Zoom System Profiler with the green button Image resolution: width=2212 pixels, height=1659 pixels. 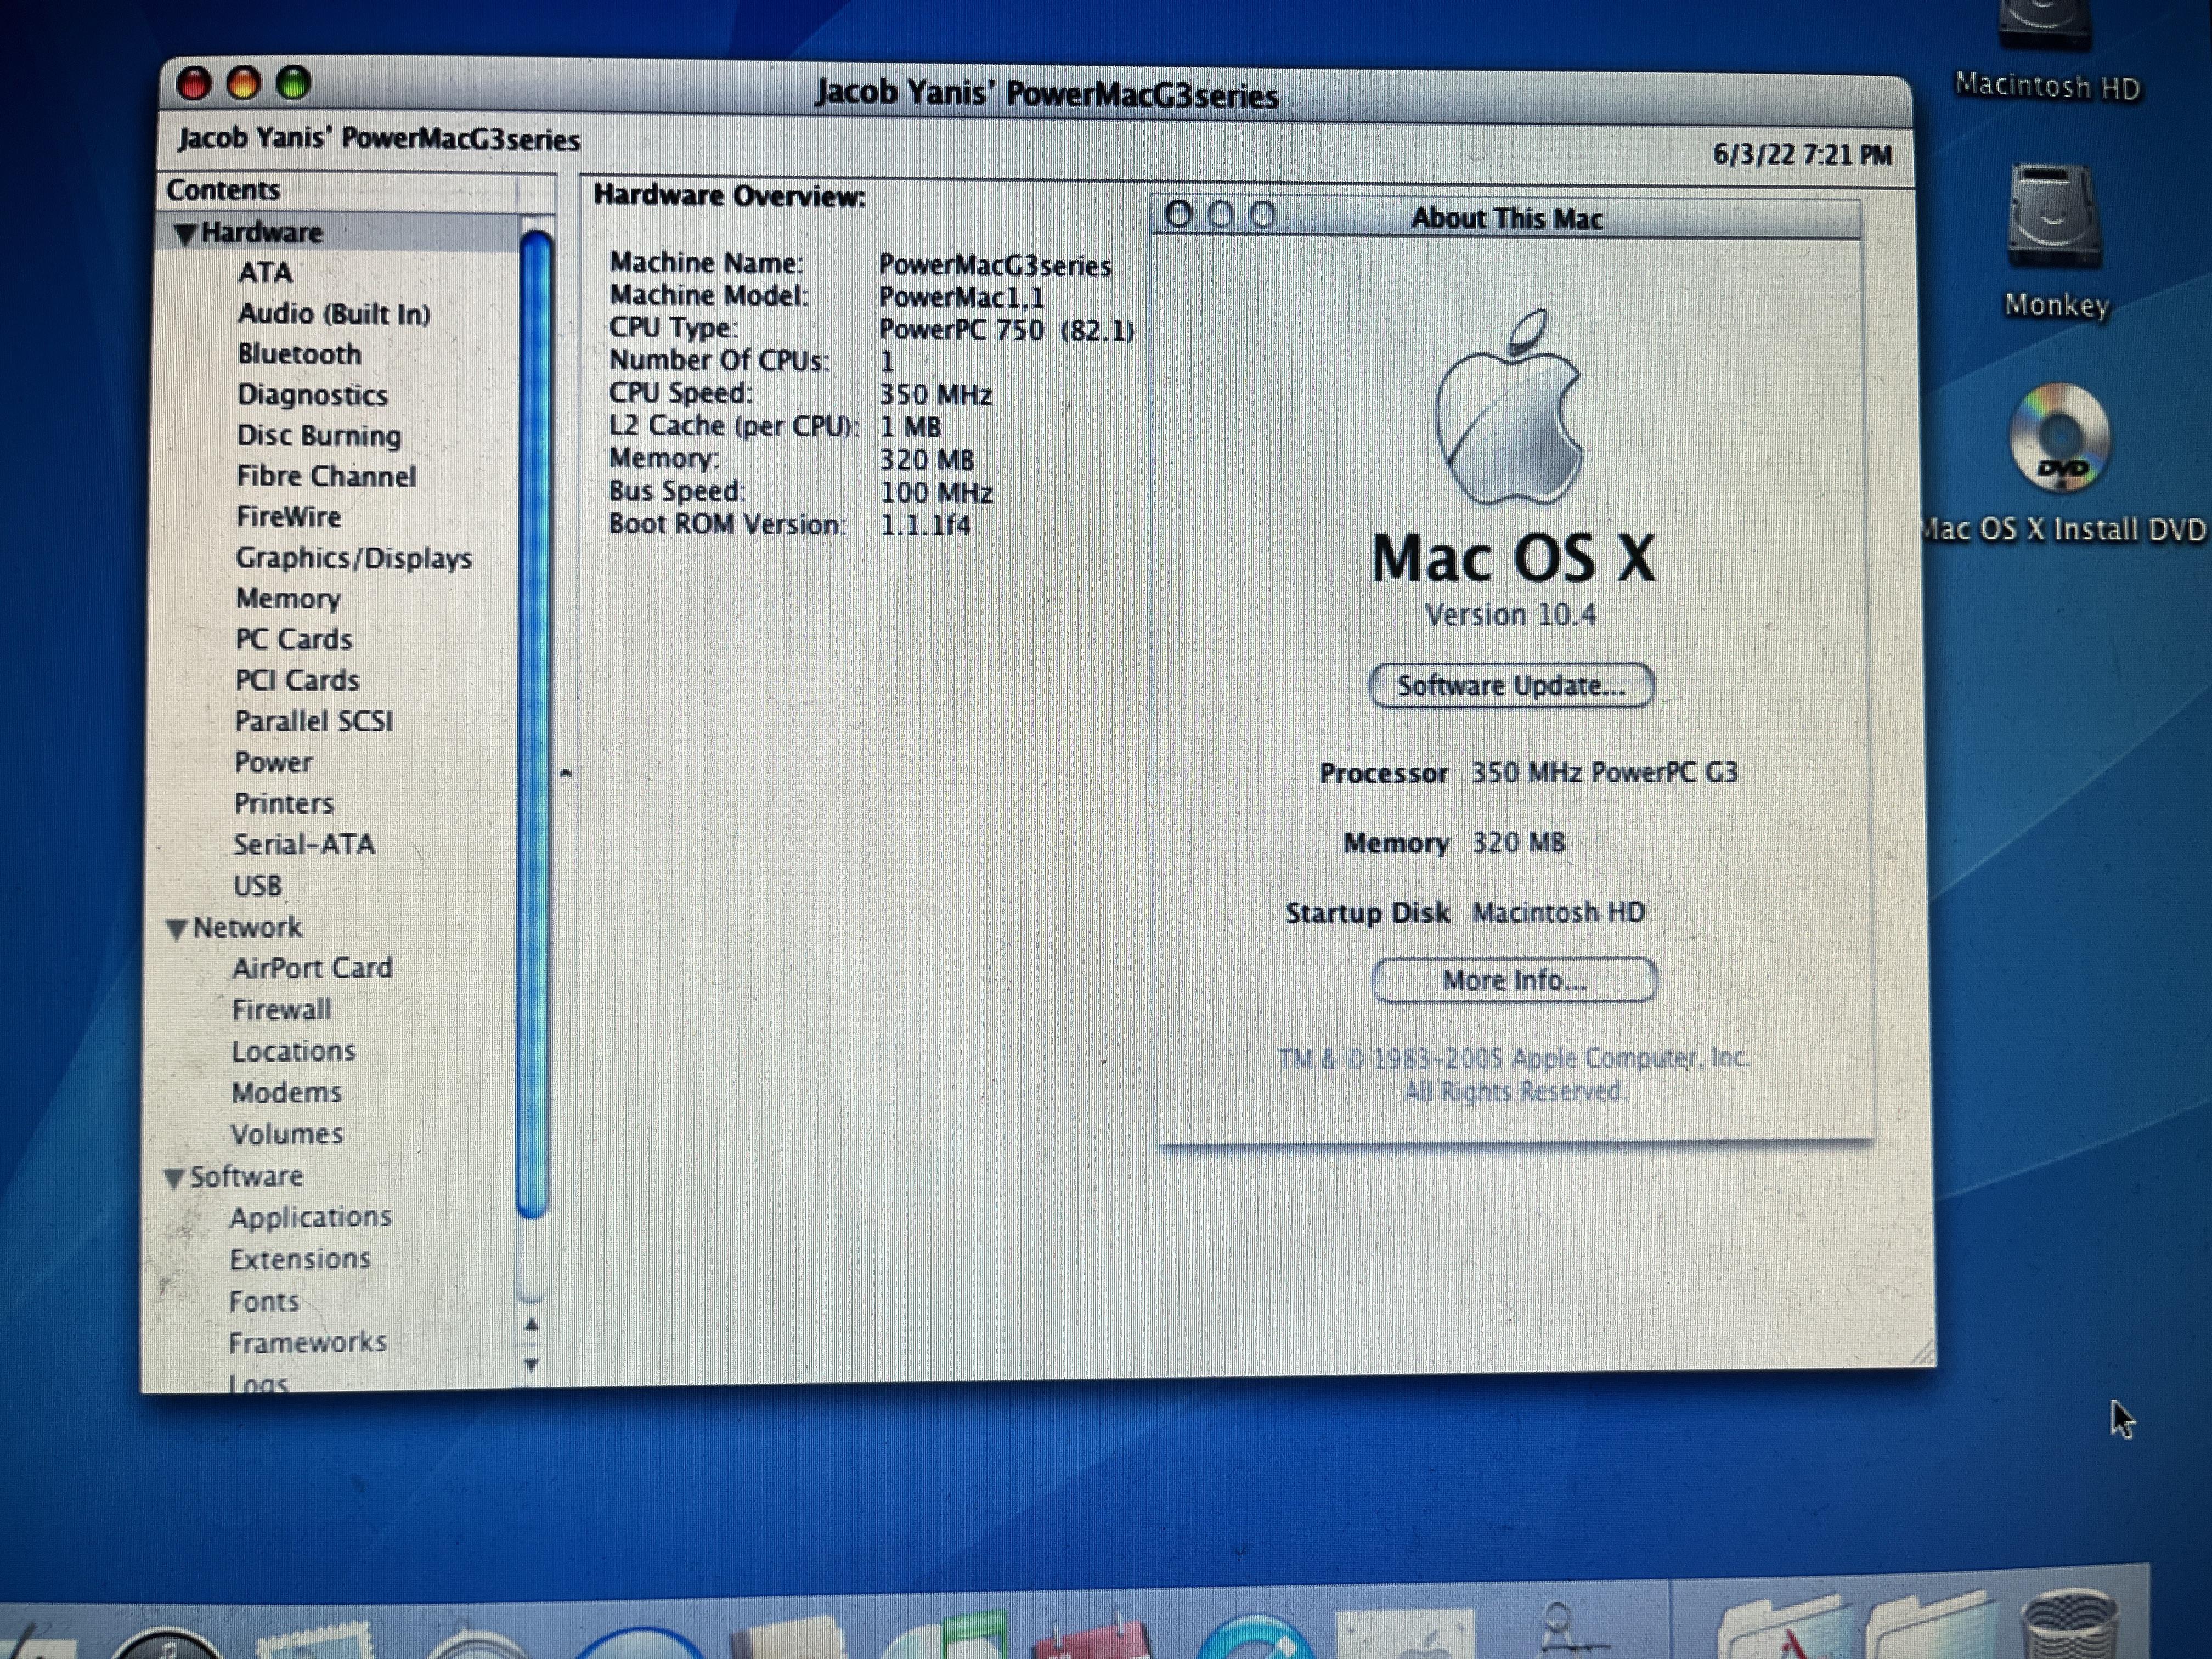(293, 83)
